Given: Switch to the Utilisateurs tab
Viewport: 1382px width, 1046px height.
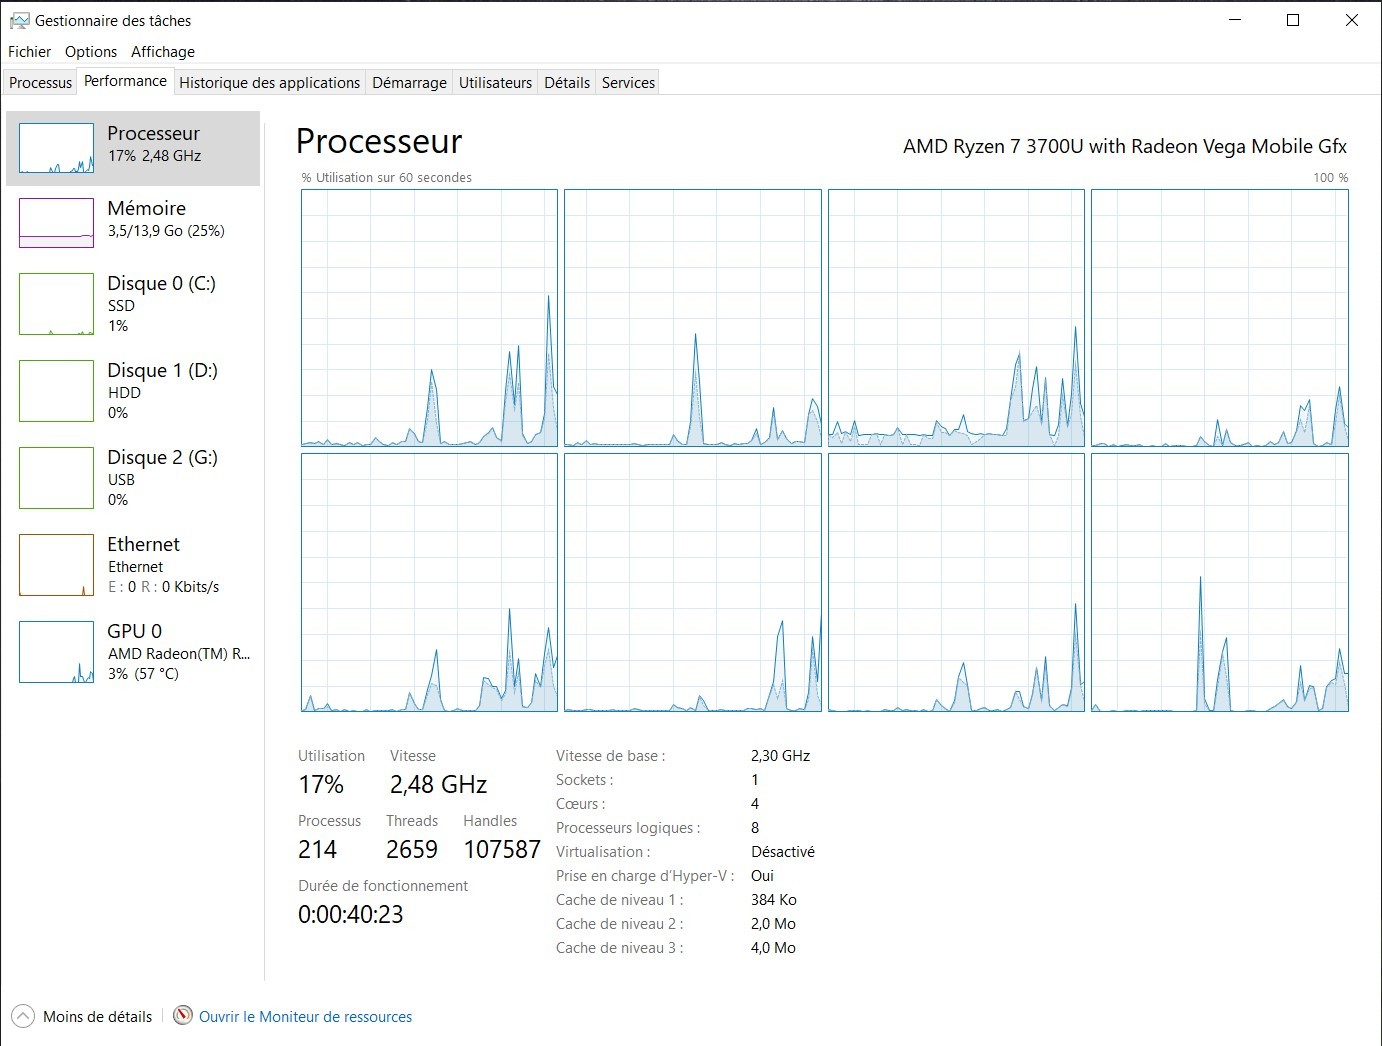Looking at the screenshot, I should 495,83.
